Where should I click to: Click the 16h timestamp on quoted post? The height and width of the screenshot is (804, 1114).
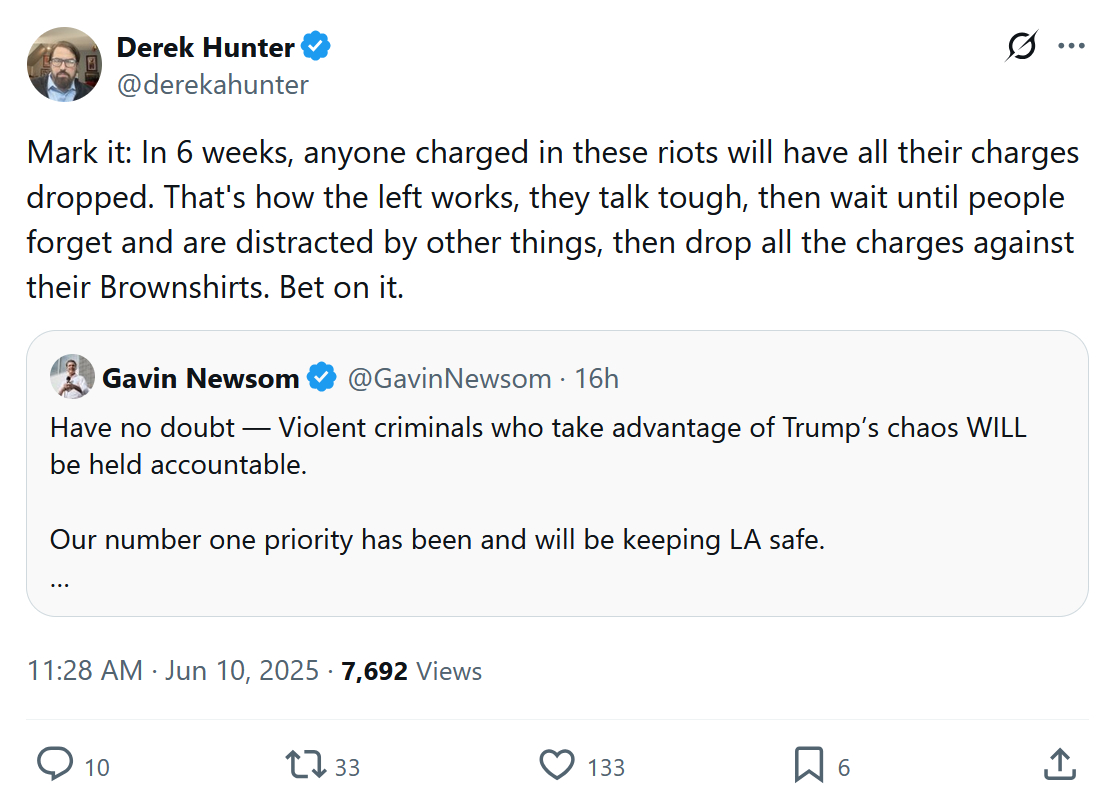[x=597, y=379]
